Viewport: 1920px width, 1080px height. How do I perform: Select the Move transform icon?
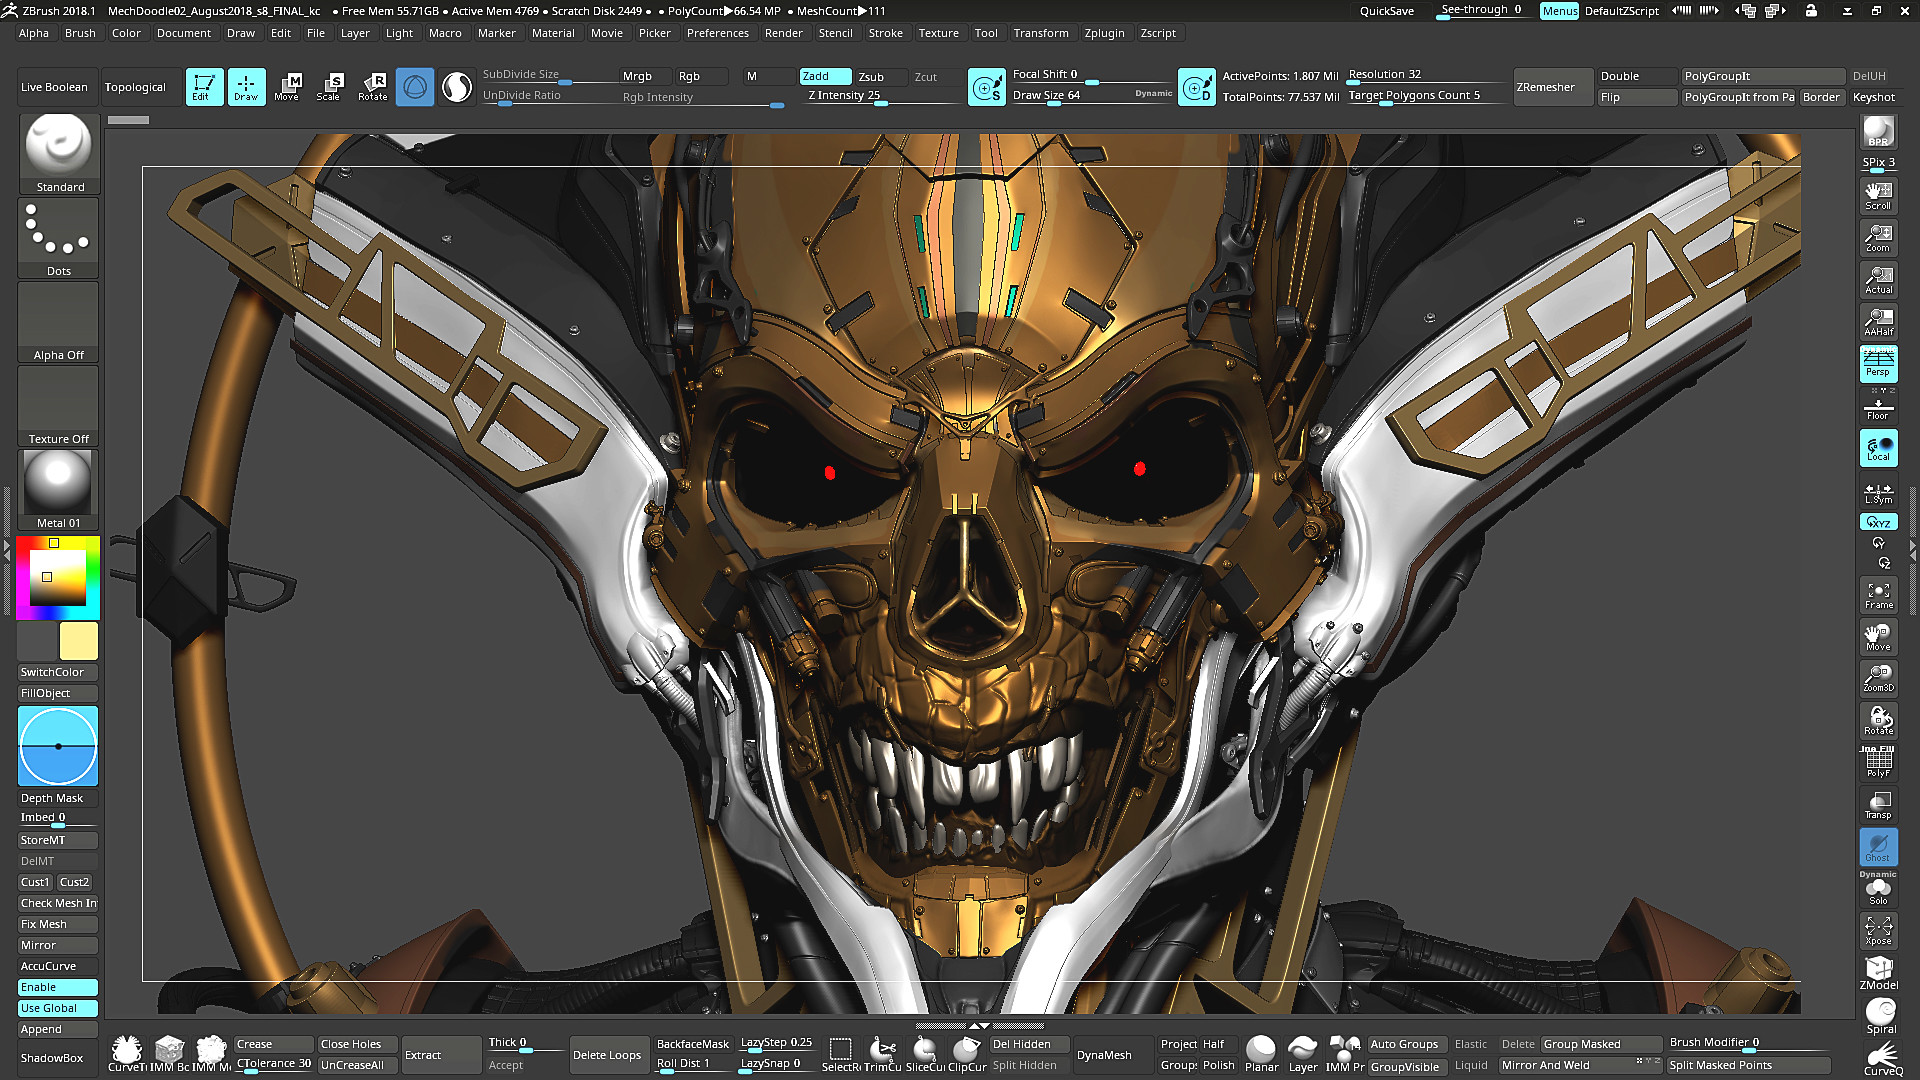(x=287, y=87)
